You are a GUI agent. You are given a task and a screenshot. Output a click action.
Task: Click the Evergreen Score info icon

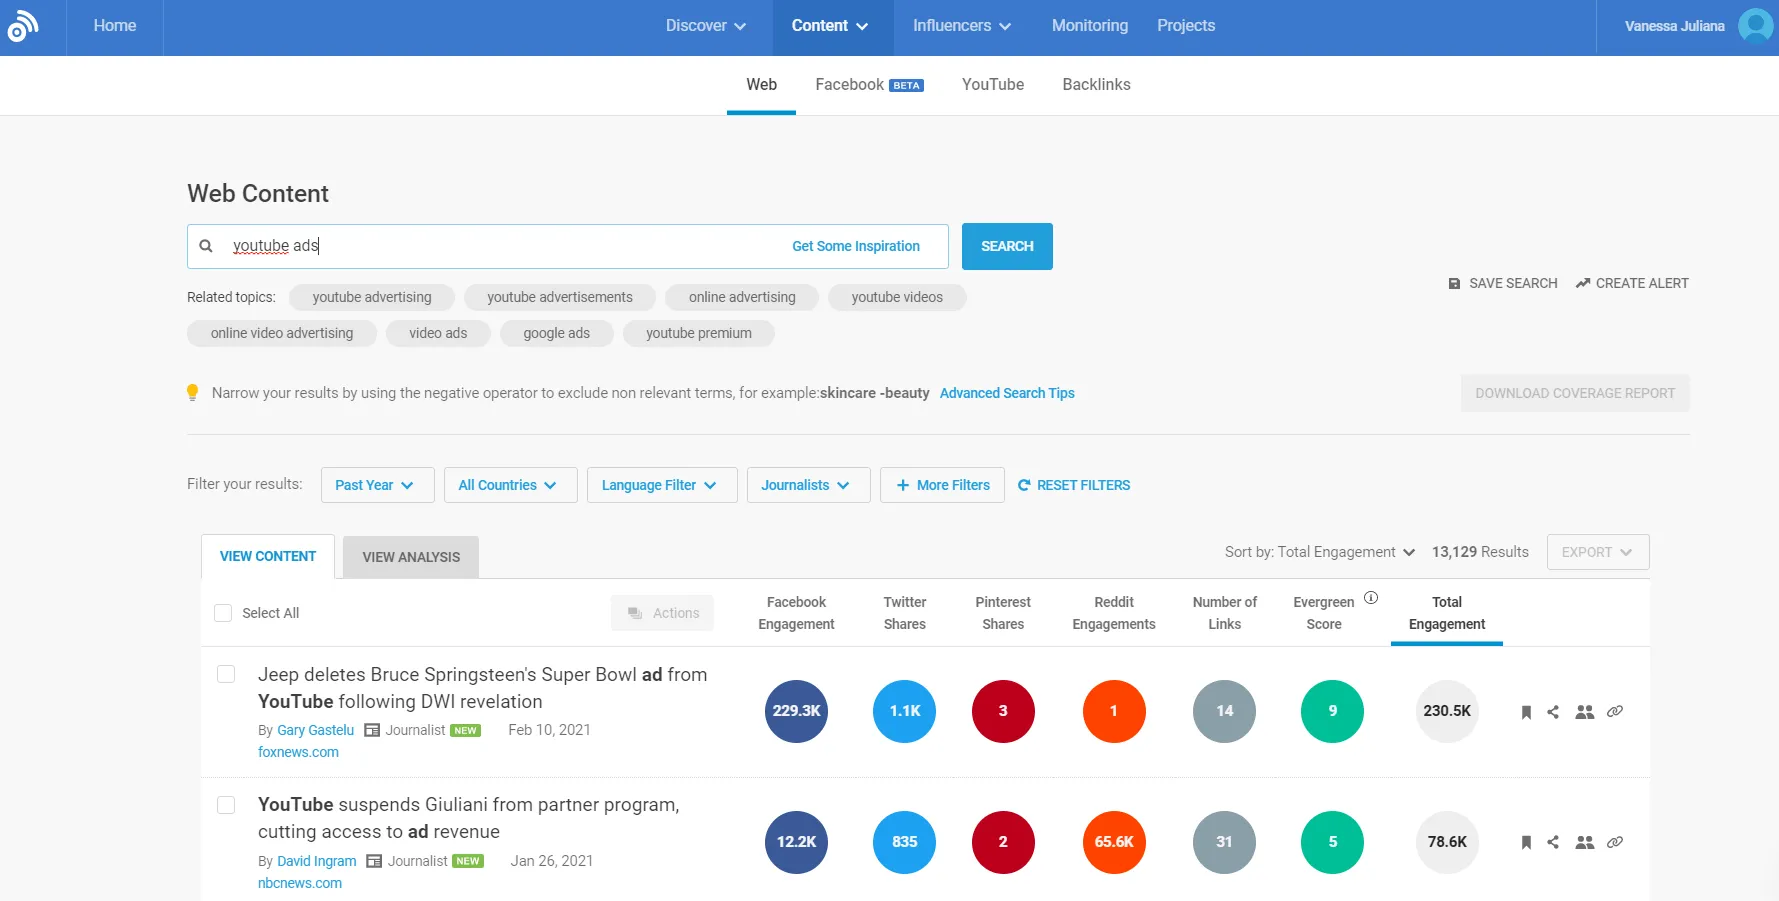[x=1371, y=598]
